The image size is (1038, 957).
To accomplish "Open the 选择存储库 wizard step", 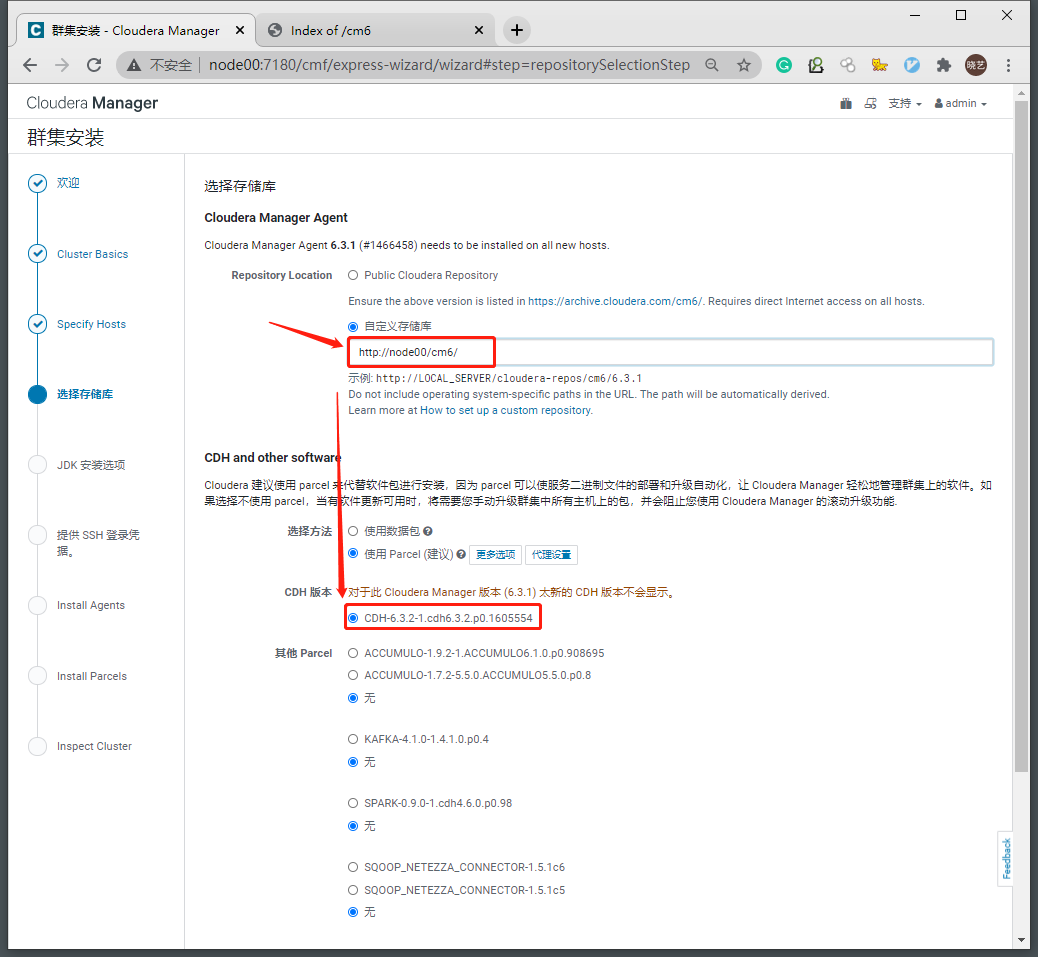I will pos(85,394).
